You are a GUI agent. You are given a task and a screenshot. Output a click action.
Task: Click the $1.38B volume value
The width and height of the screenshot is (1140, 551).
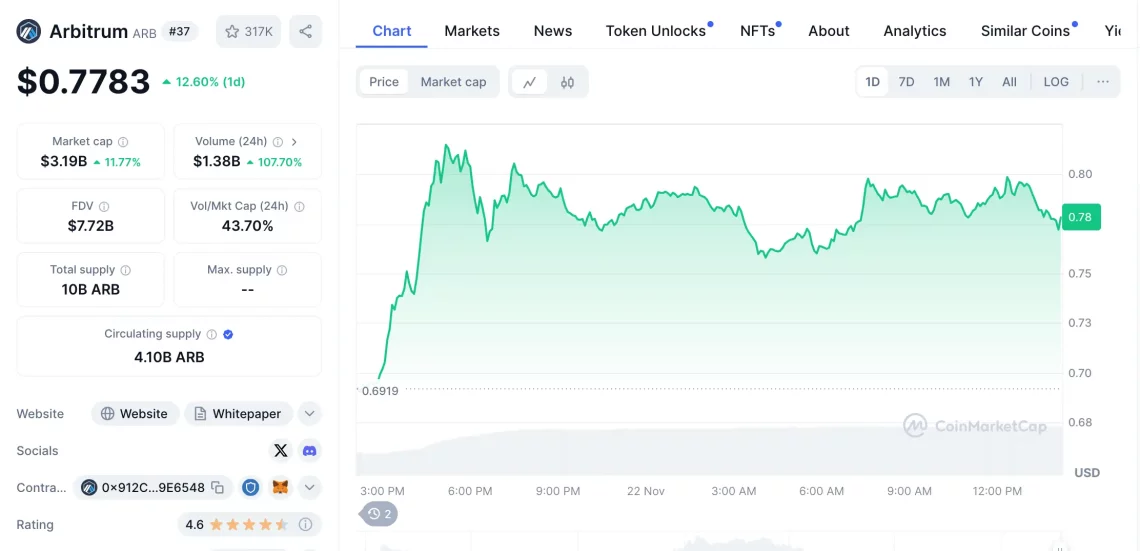(217, 161)
